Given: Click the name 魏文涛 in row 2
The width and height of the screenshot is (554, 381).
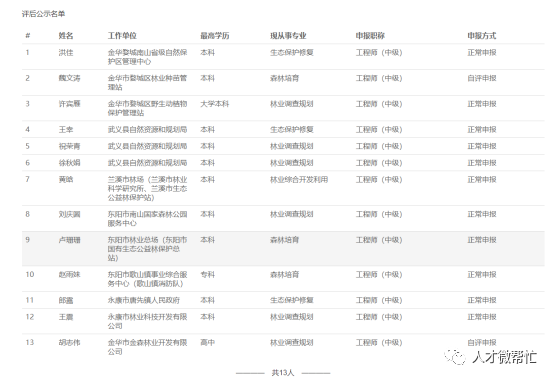Looking at the screenshot, I should point(69,78).
